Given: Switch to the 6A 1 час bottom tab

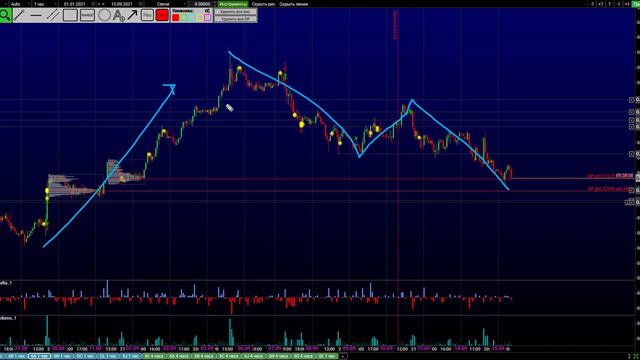Looking at the screenshot, I should (x=39, y=356).
